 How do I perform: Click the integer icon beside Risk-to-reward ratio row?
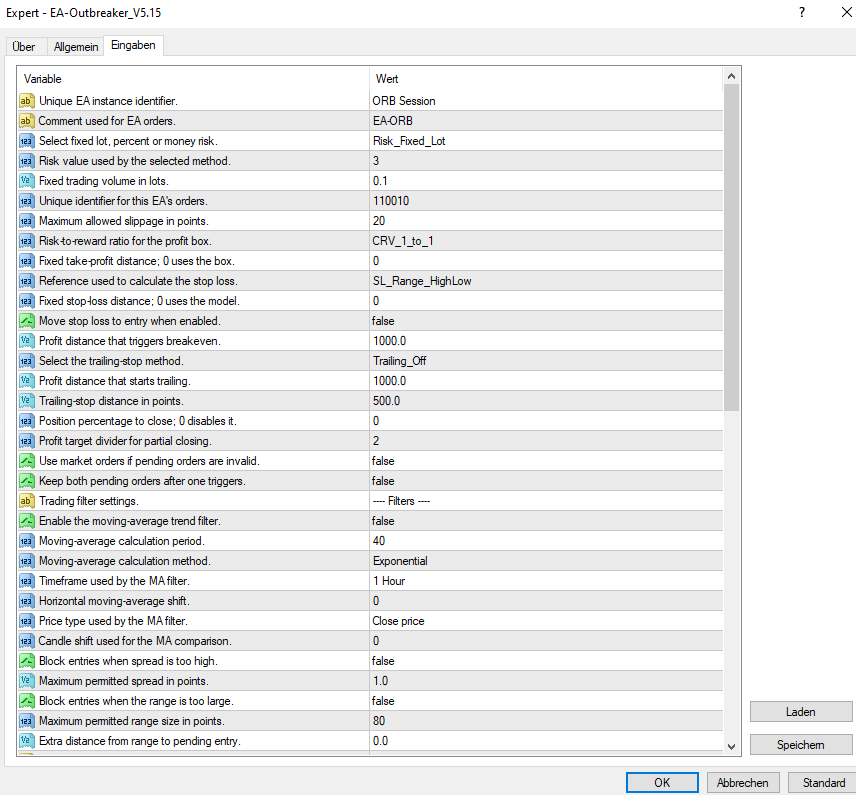point(27,241)
